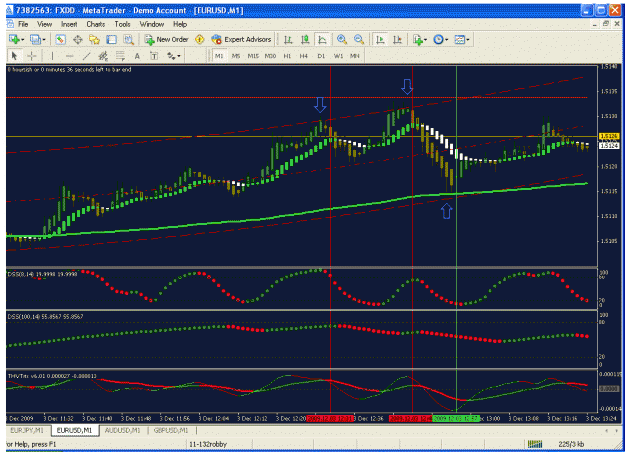Toggle the Expert Advisors button
625x452 pixels.
[242, 39]
